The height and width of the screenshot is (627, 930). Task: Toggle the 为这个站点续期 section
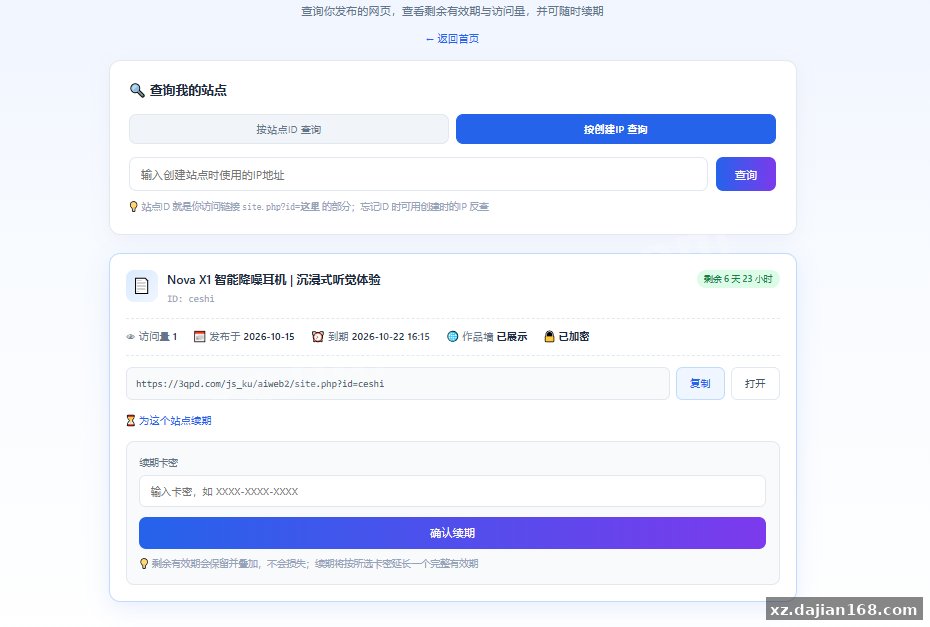(x=169, y=421)
